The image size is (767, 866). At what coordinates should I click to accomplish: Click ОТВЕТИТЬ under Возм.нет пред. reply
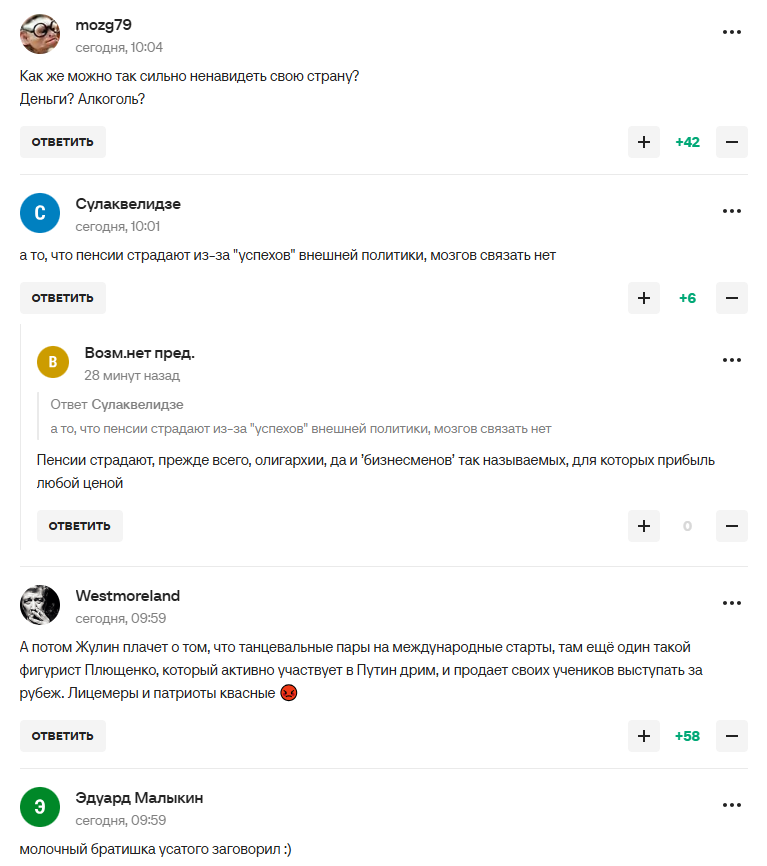[x=80, y=526]
